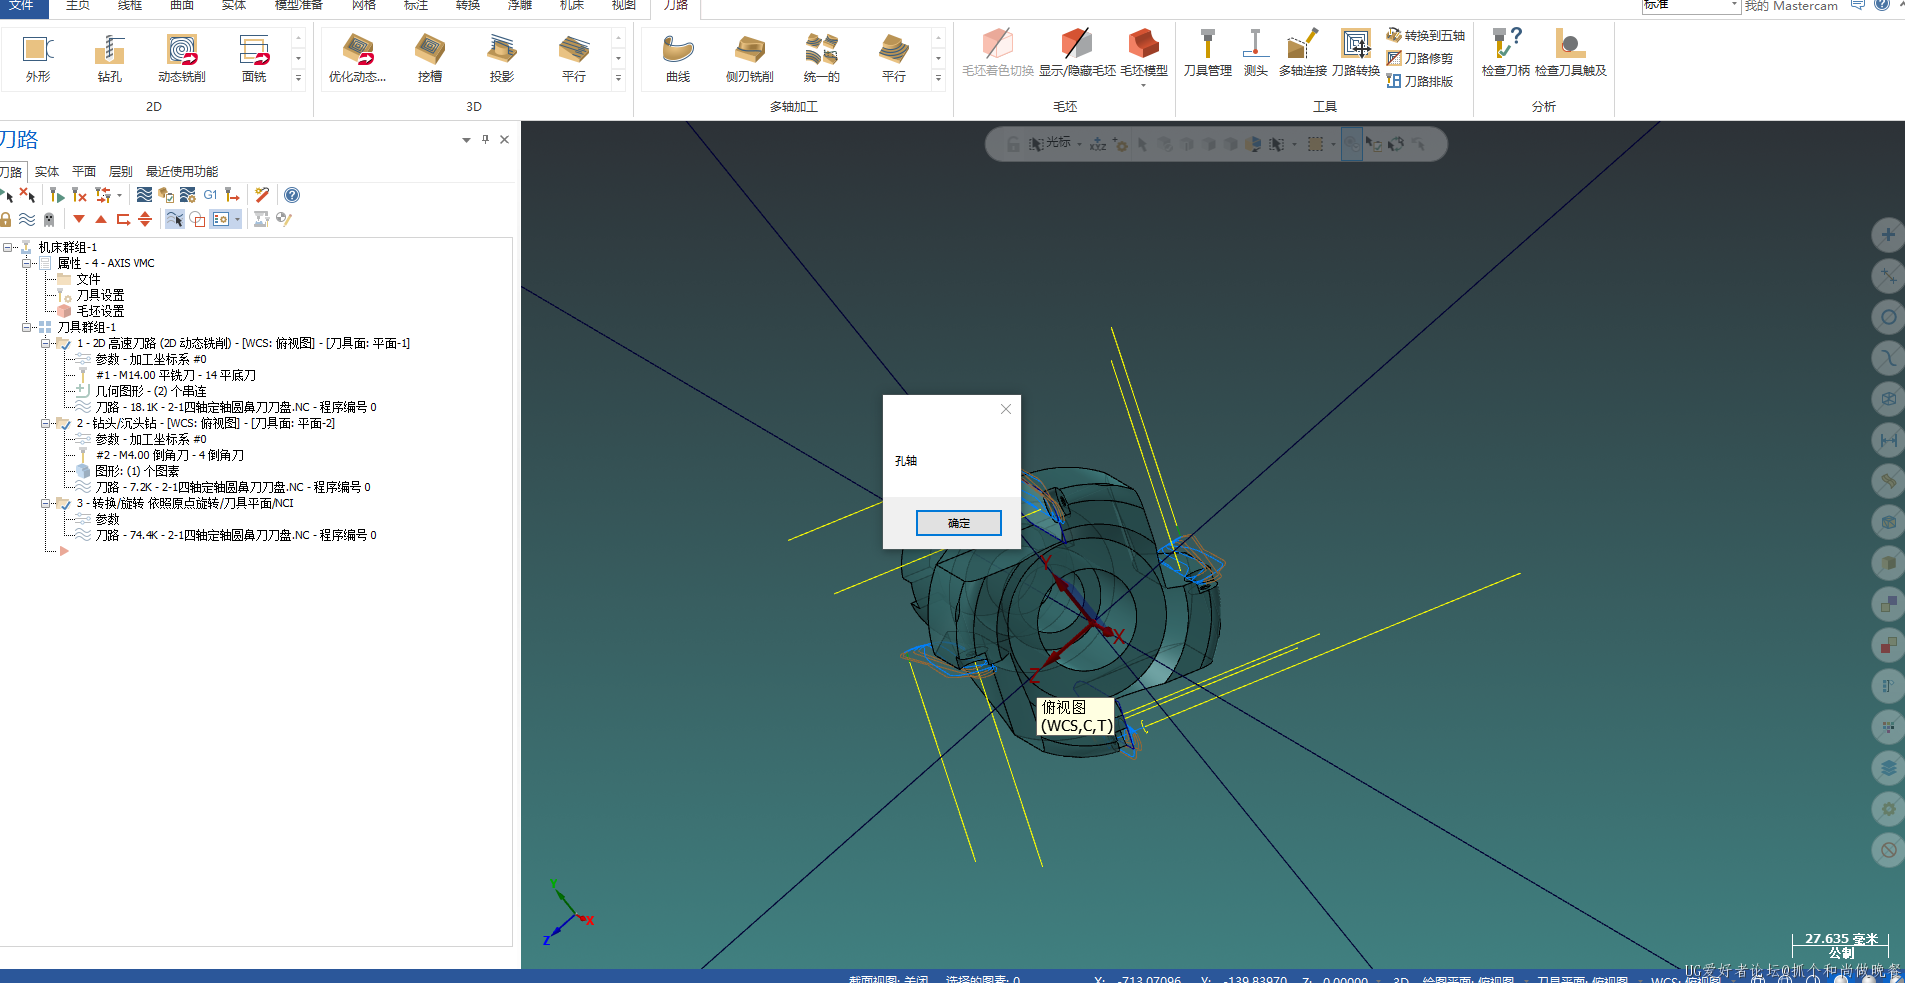Collapse operation 3 转换/旋转 node
The image size is (1905, 983).
click(46, 503)
